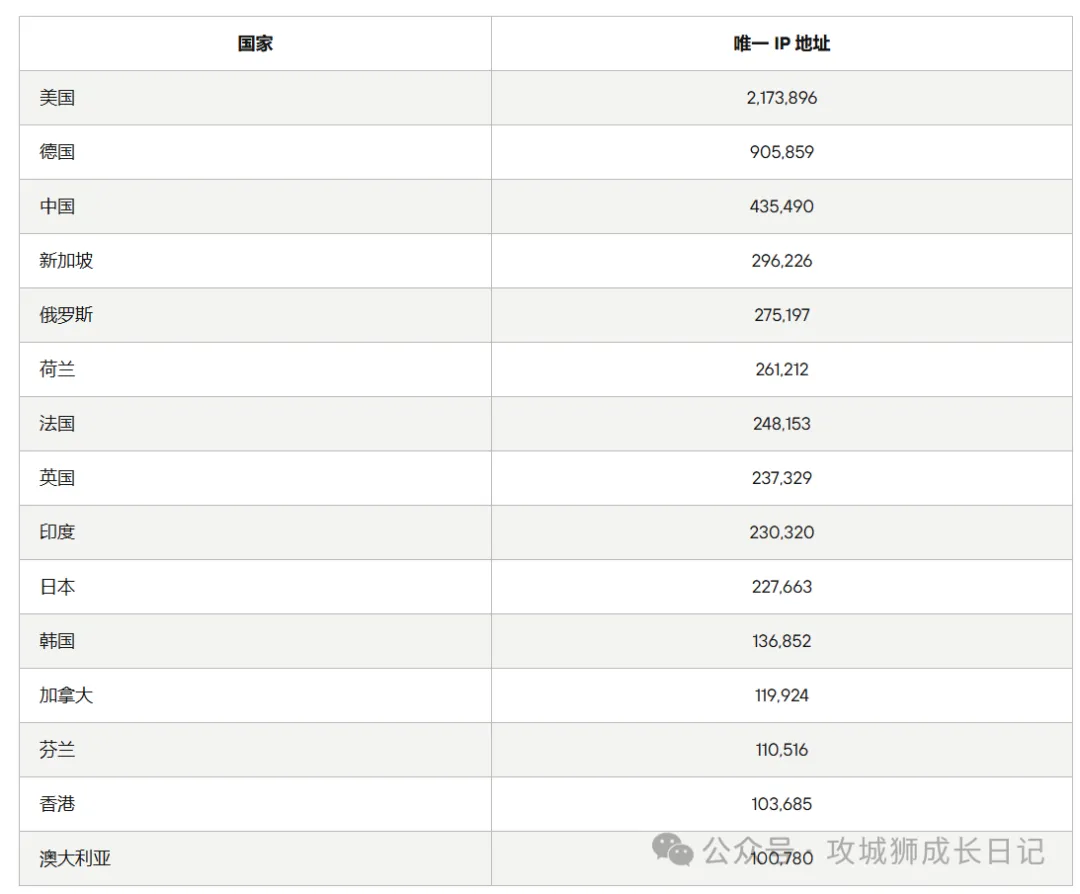This screenshot has height=894, width=1080.
Task: Click the value 261,212
Action: coord(781,369)
